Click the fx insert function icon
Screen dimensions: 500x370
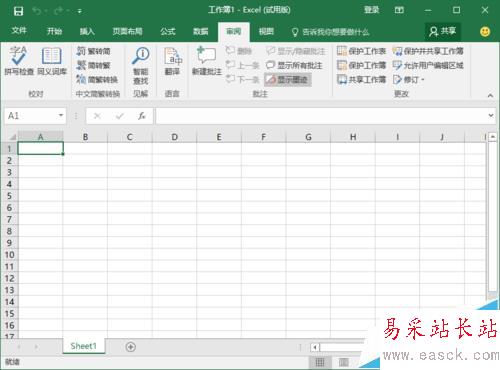(142, 116)
